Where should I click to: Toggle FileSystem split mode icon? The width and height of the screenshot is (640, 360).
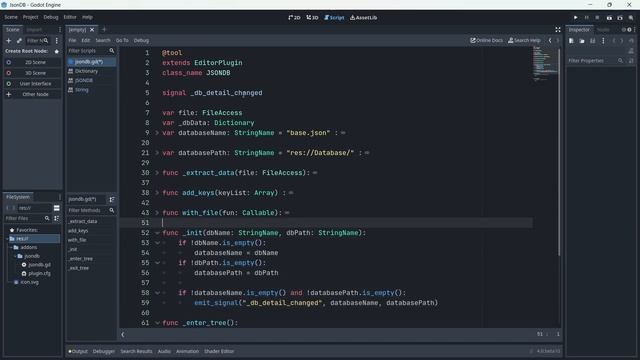pyautogui.click(x=57, y=208)
